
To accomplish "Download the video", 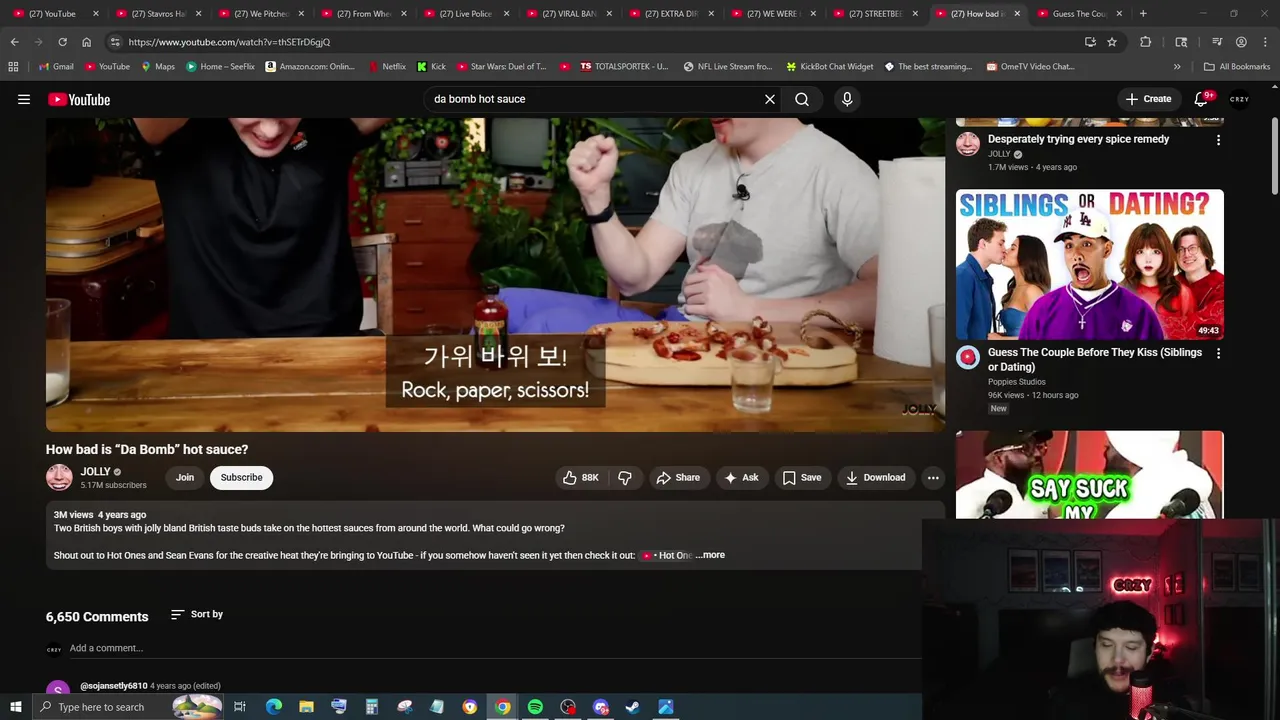I will 875,478.
